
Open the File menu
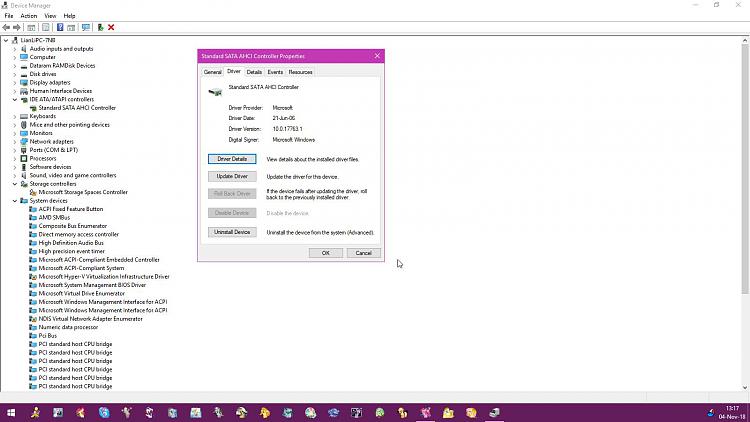(x=9, y=16)
